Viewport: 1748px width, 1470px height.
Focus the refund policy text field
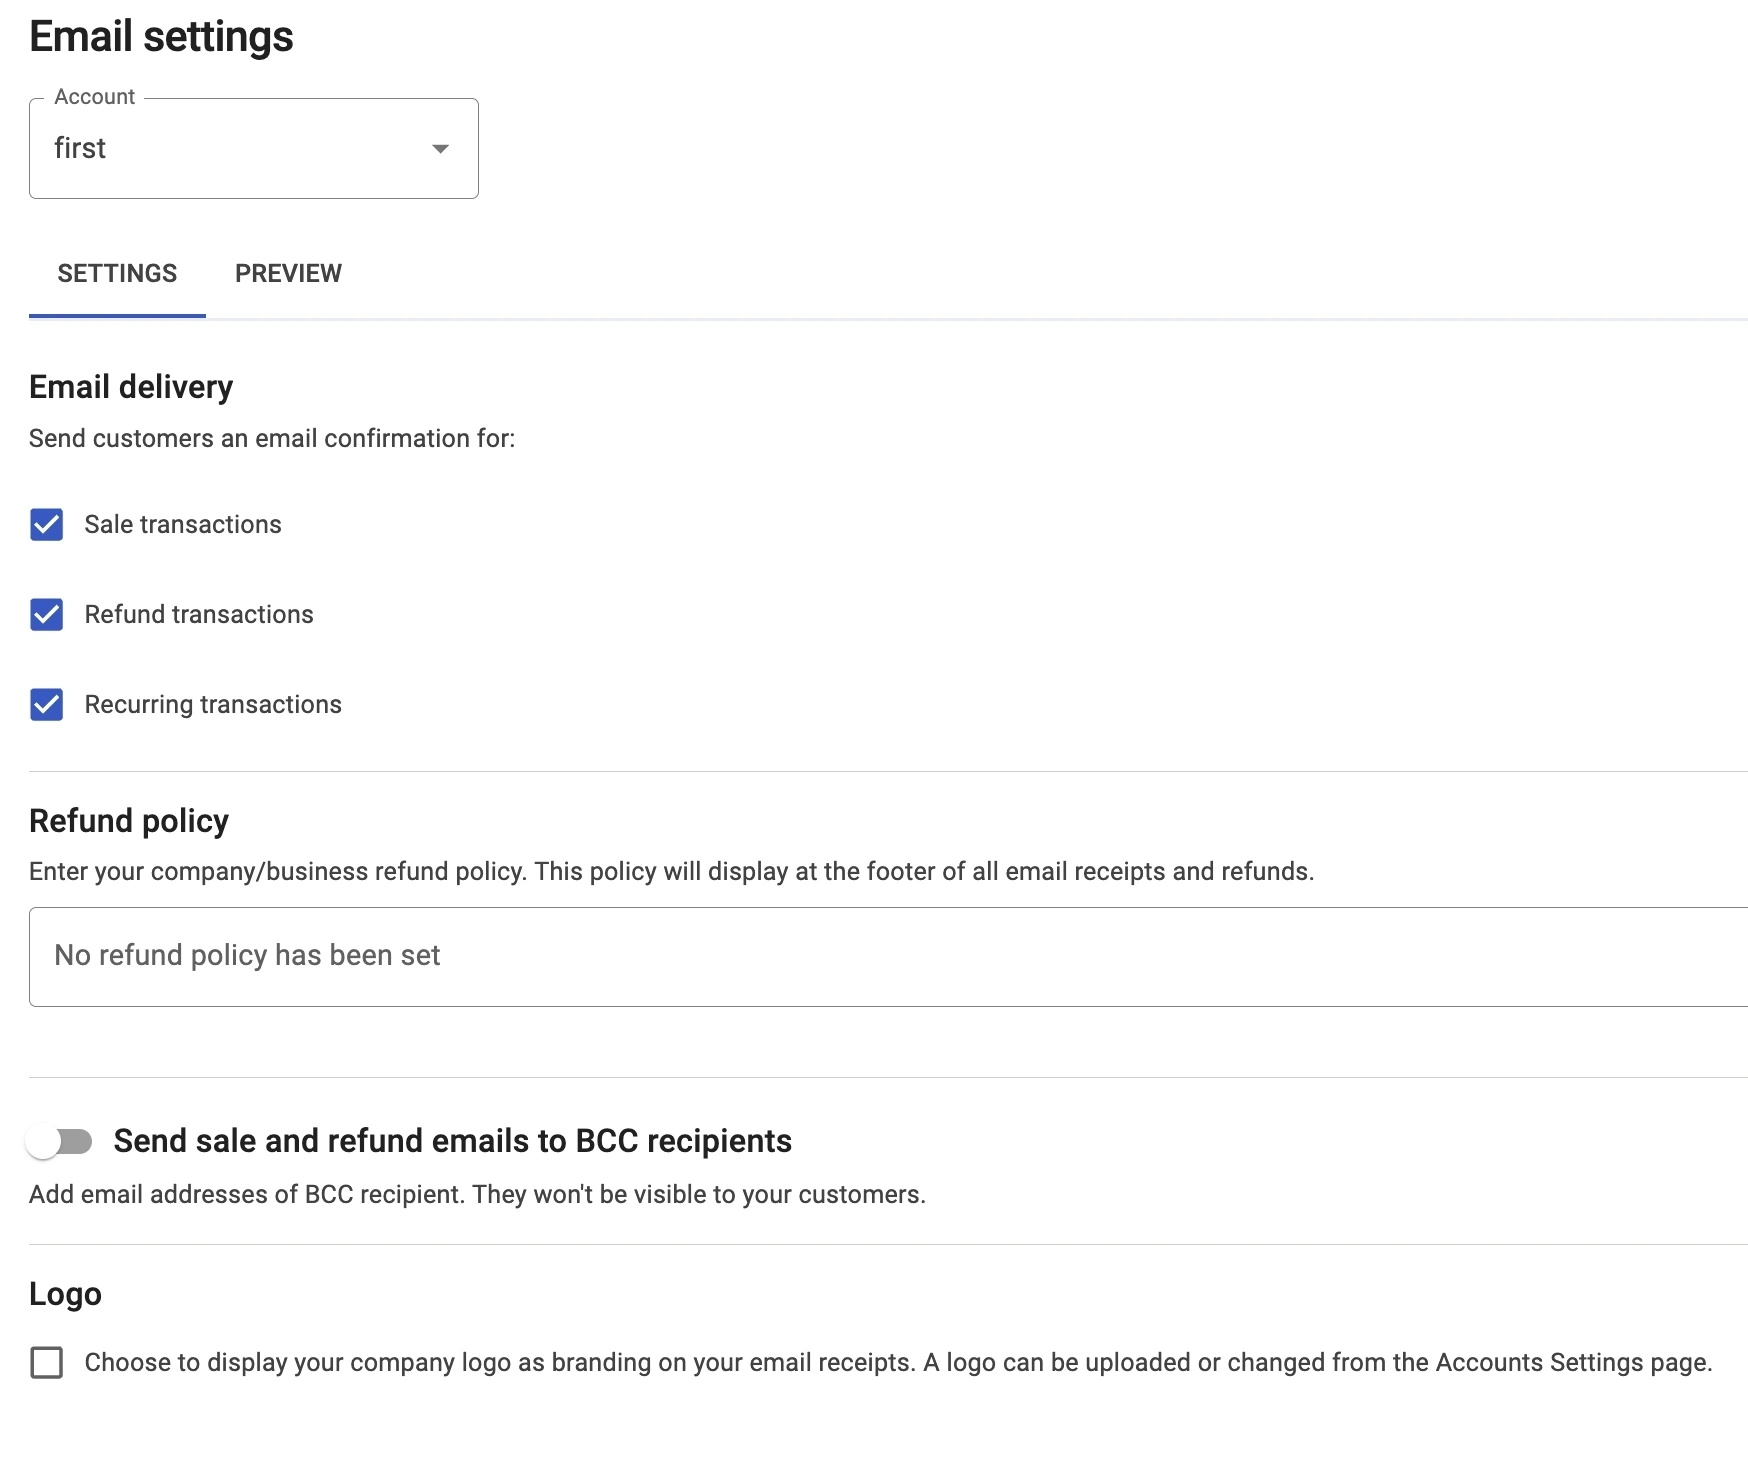tap(880, 956)
